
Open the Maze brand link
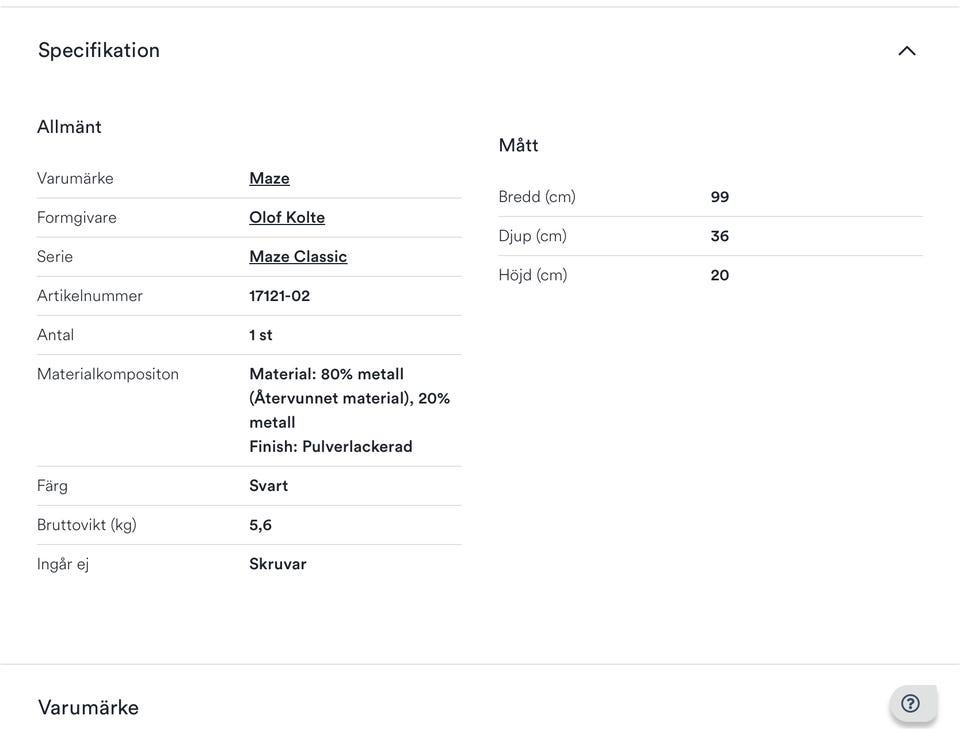269,178
